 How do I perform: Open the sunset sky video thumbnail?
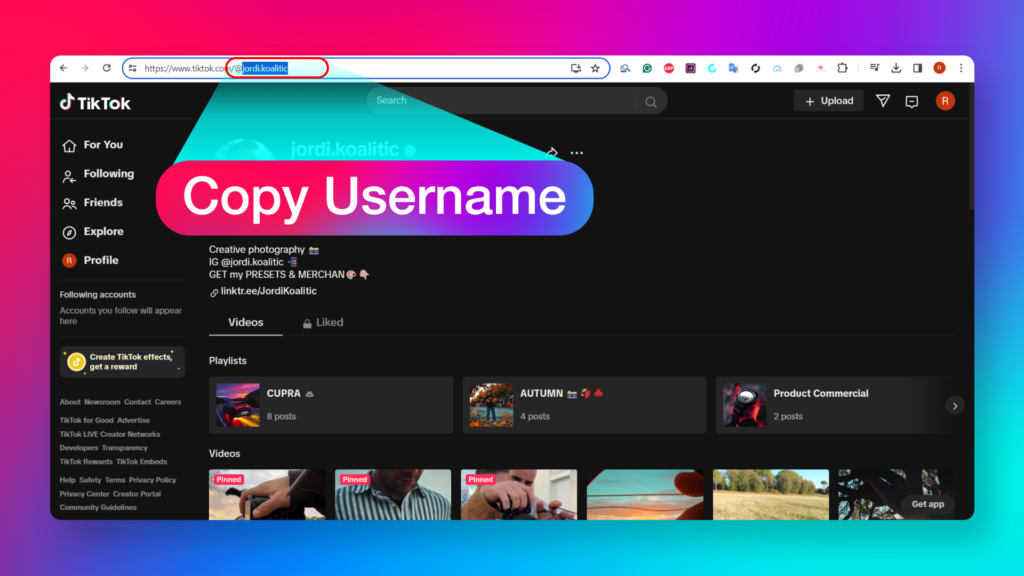pyautogui.click(x=645, y=494)
